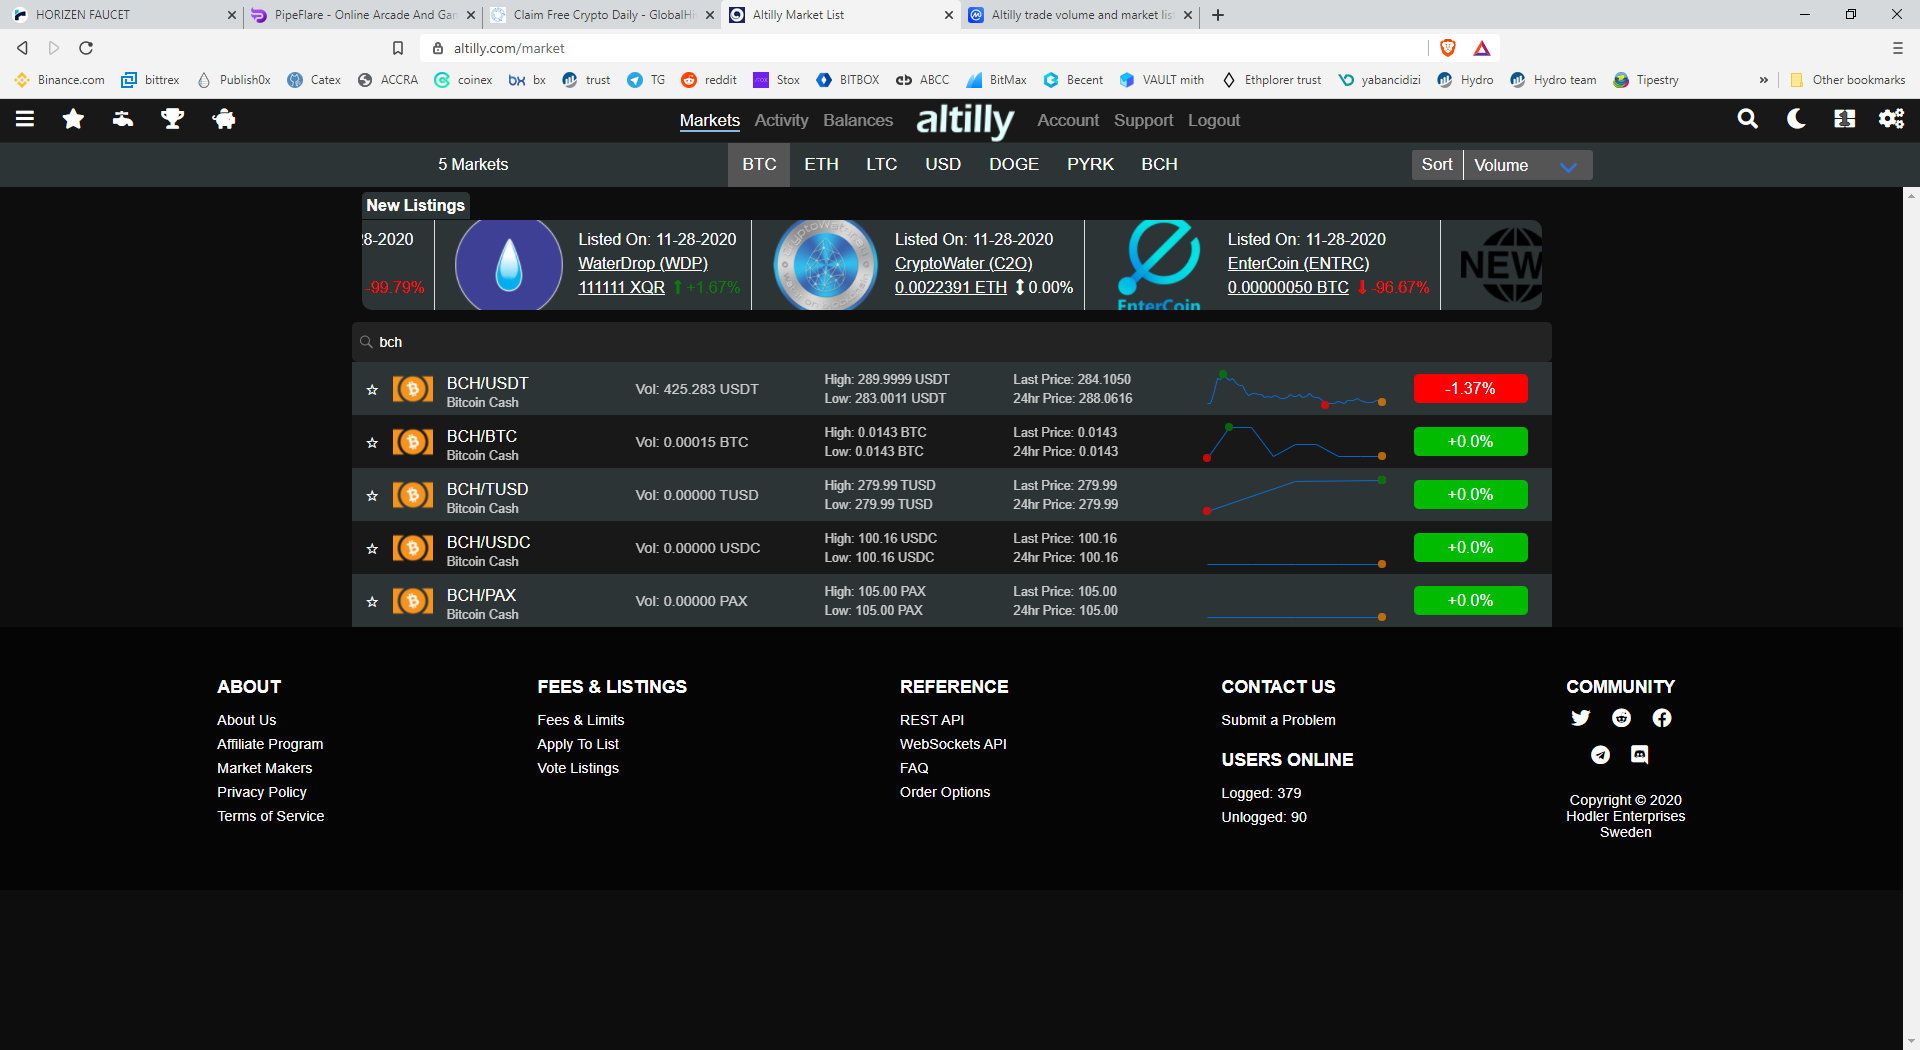Image resolution: width=1920 pixels, height=1050 pixels.
Task: Click the -1.37% change button for BCH/USDT
Action: (1470, 389)
